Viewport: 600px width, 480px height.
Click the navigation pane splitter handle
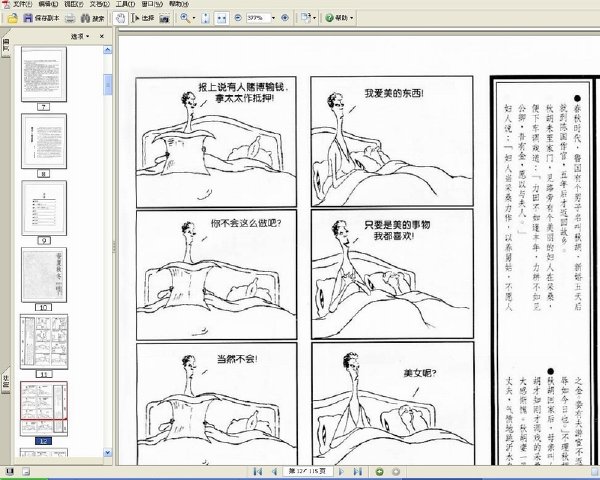click(114, 248)
